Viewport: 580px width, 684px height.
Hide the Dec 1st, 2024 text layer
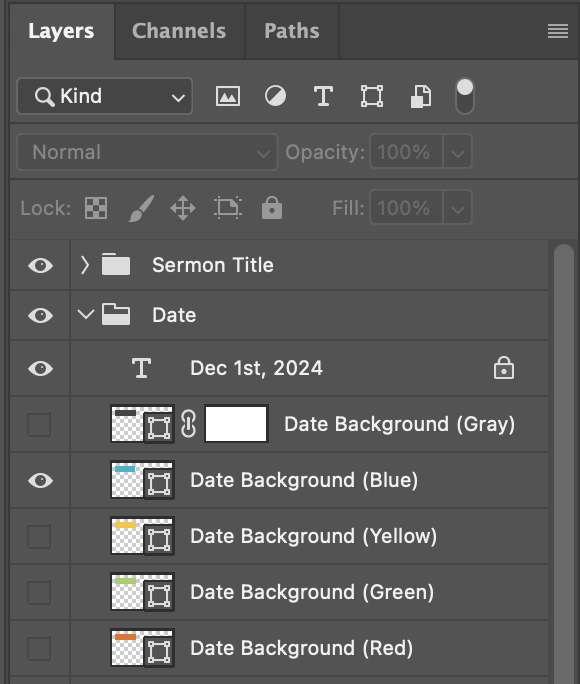point(41,369)
